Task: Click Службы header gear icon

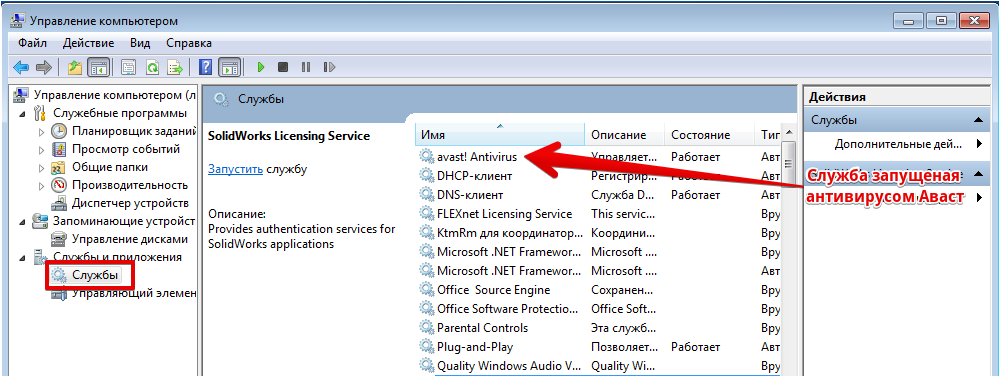Action: tap(221, 99)
